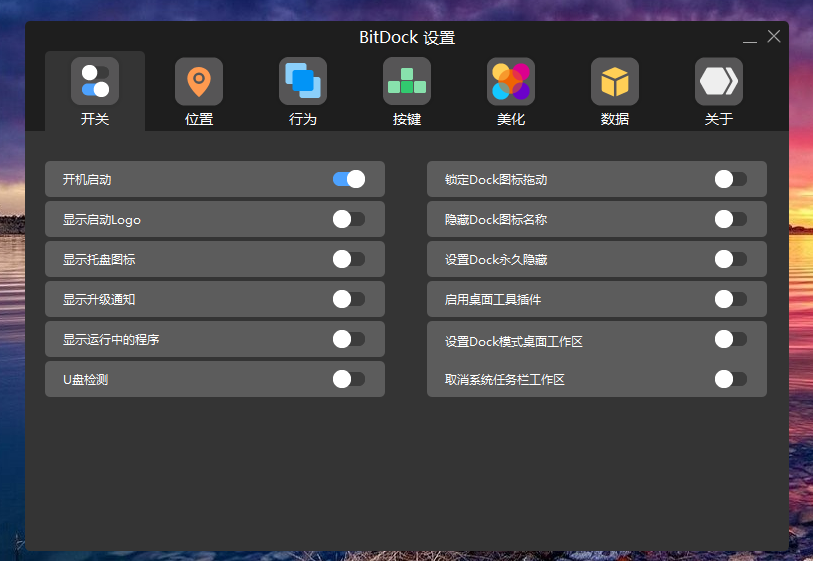Enable the 显示启动Logo toggle
The height and width of the screenshot is (561, 813).
click(349, 219)
